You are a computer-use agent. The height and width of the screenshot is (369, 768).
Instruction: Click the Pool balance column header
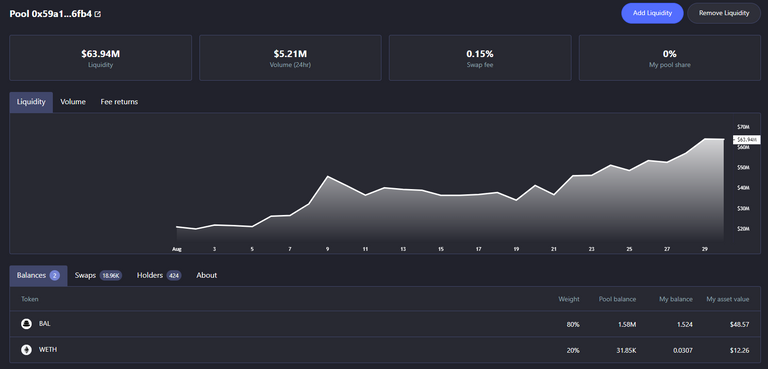tap(617, 299)
